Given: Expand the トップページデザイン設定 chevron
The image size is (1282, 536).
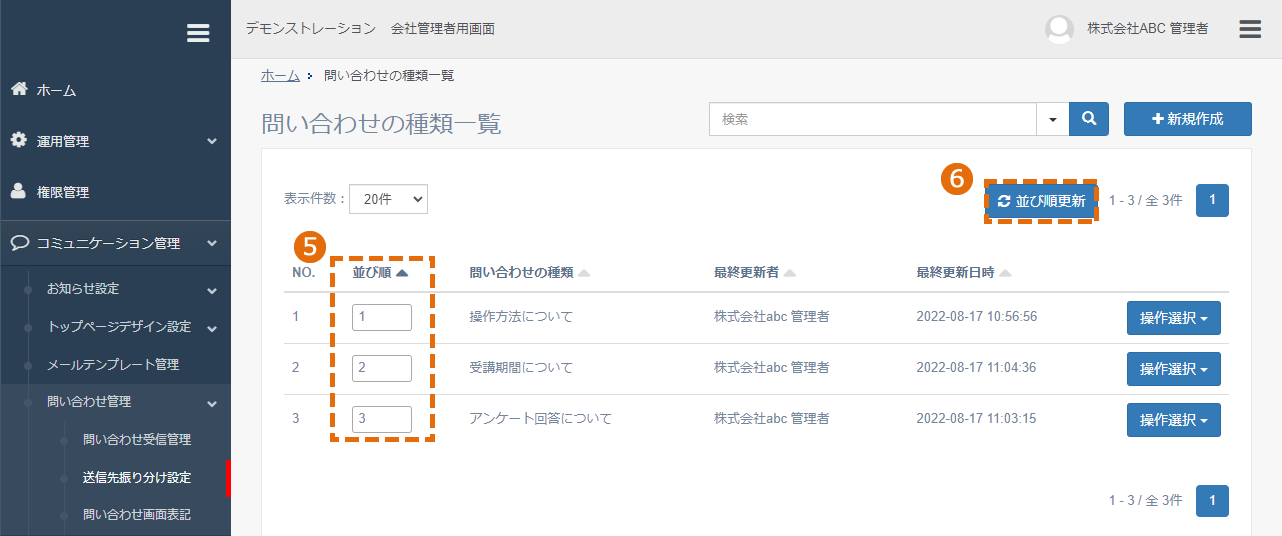Looking at the screenshot, I should coord(212,328).
